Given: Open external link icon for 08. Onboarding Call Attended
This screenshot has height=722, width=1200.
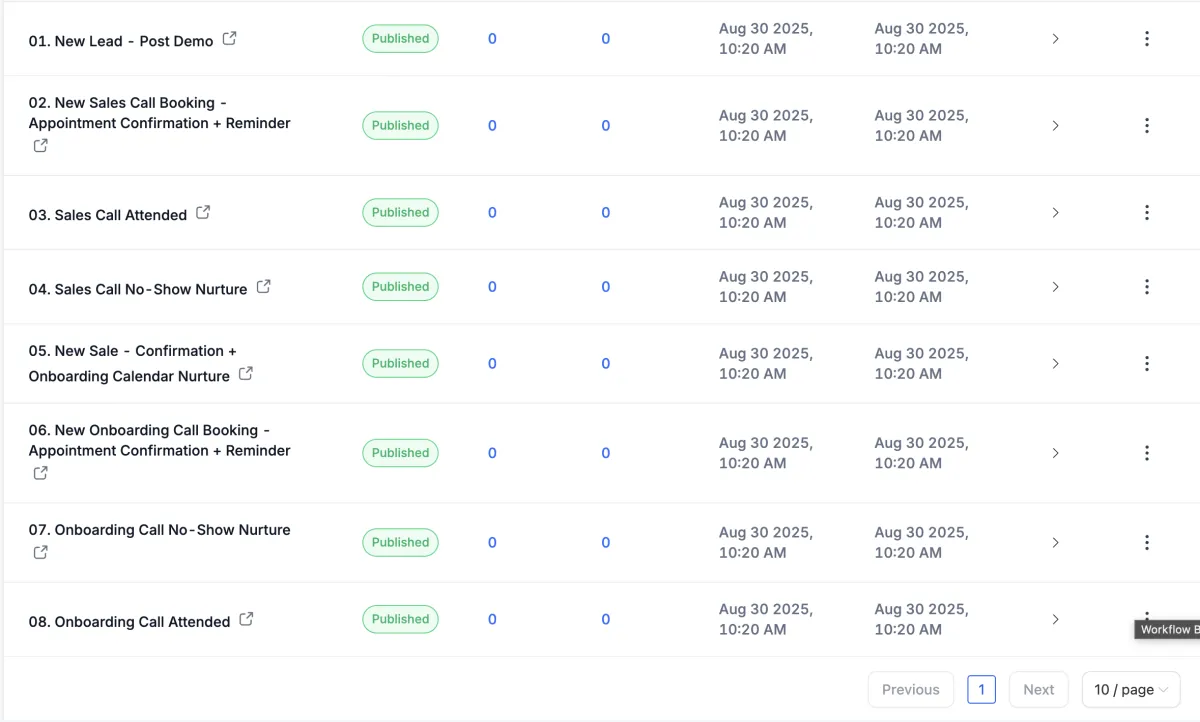Looking at the screenshot, I should point(246,620).
